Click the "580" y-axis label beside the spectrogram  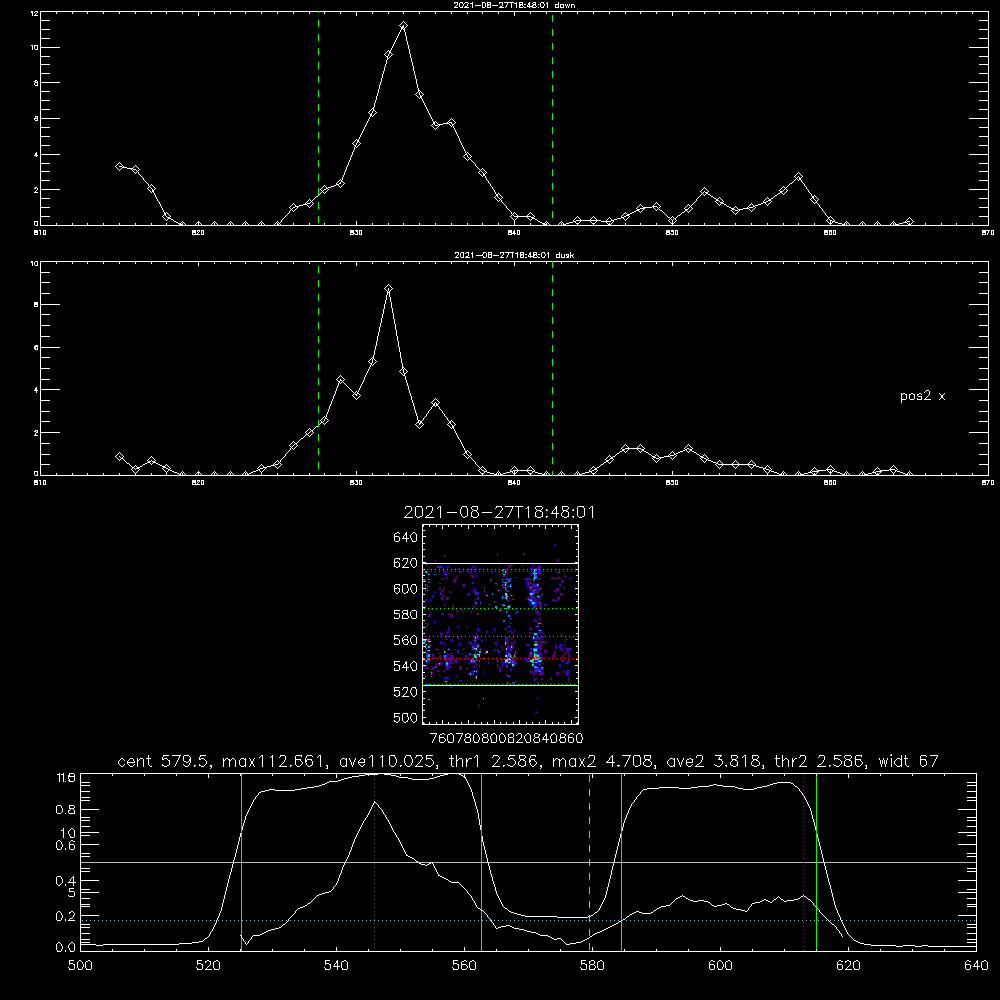(405, 615)
